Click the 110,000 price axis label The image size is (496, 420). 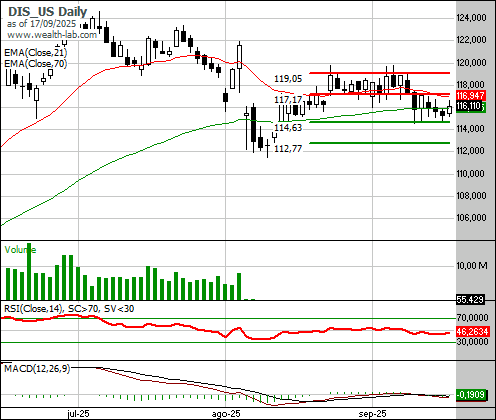[471, 174]
